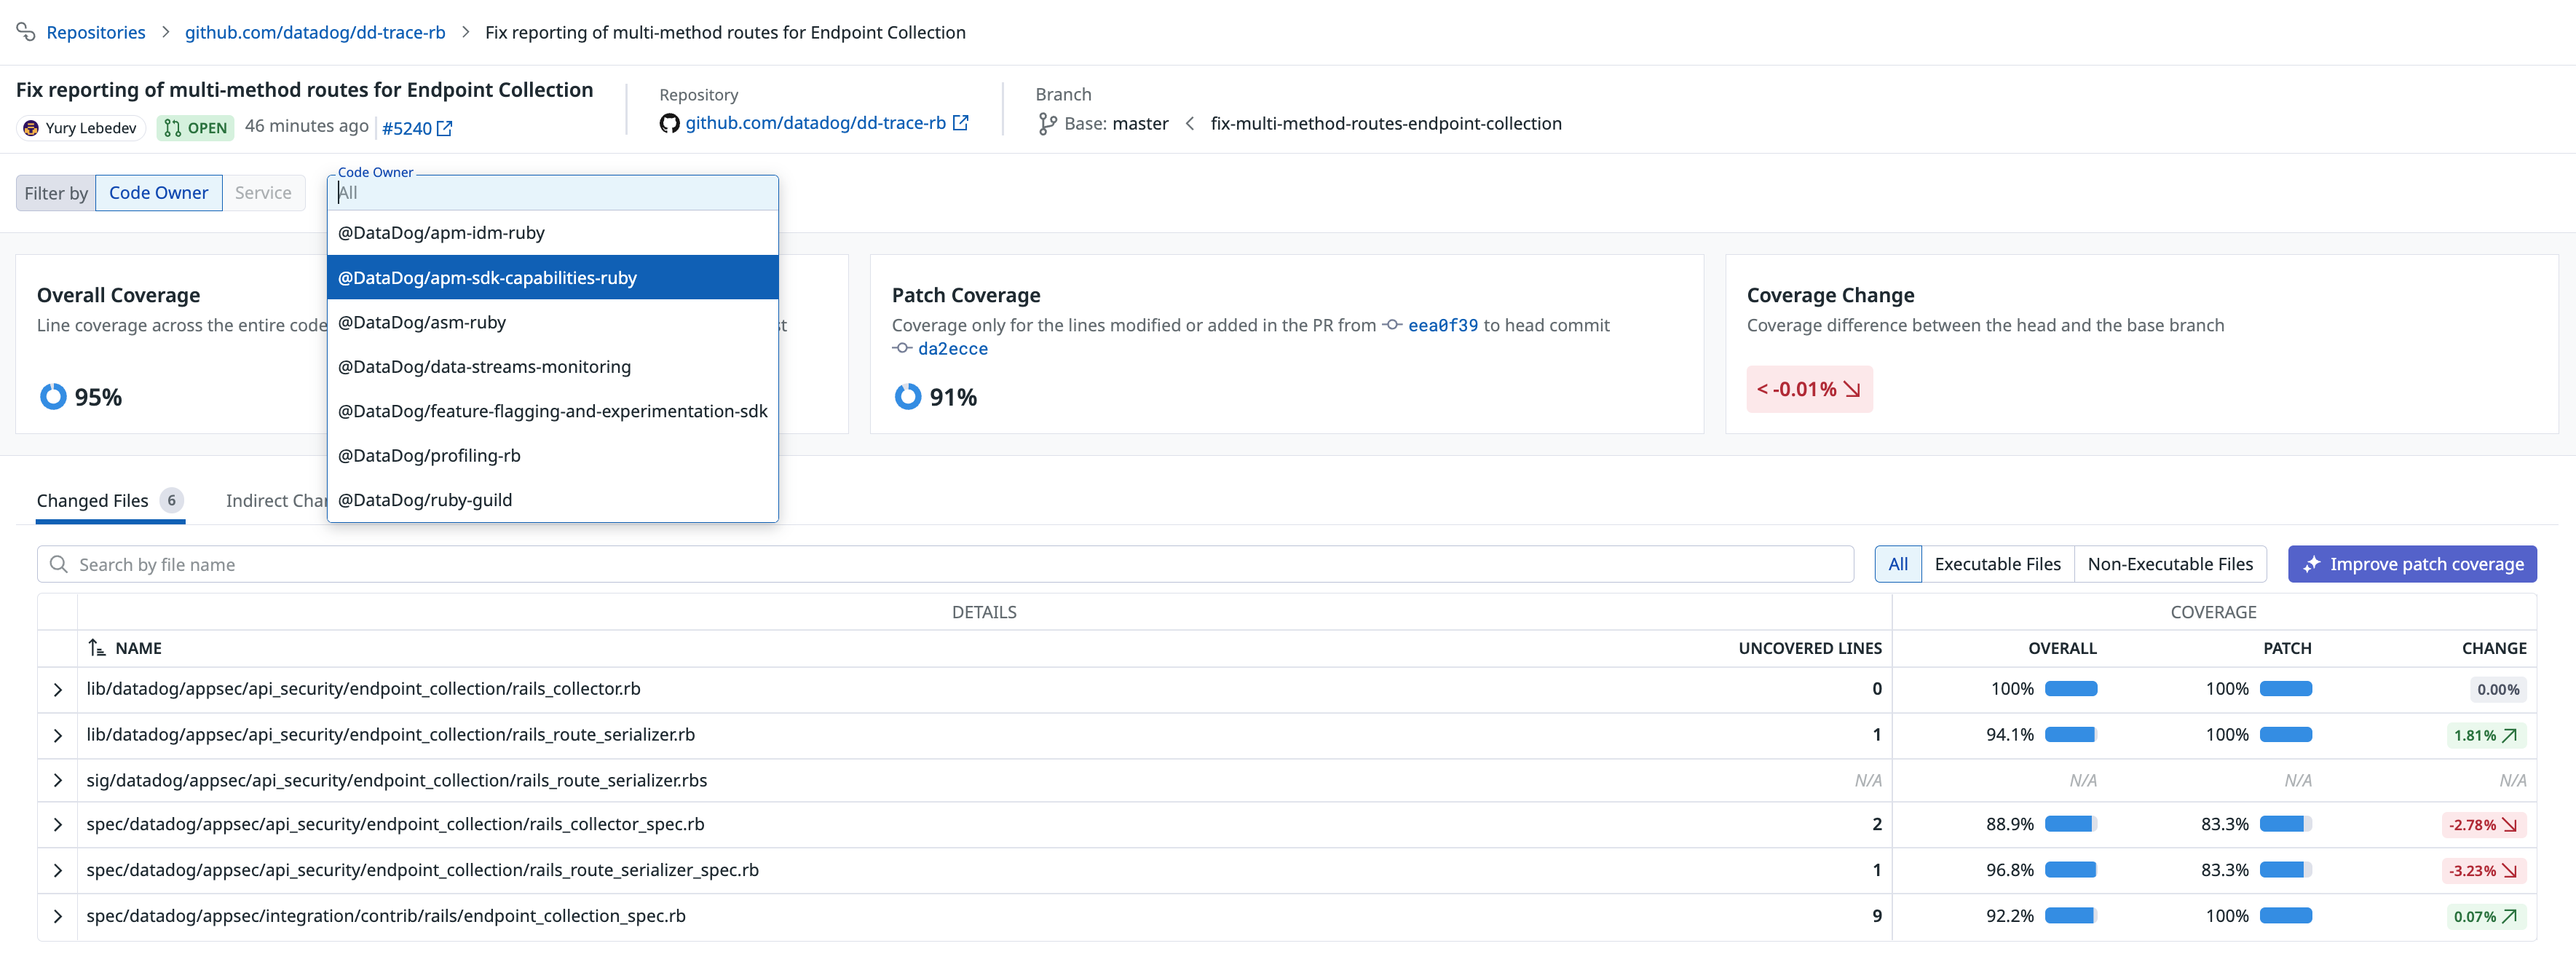
Task: Click the repositories link icon in breadcrumb
Action: click(26, 32)
